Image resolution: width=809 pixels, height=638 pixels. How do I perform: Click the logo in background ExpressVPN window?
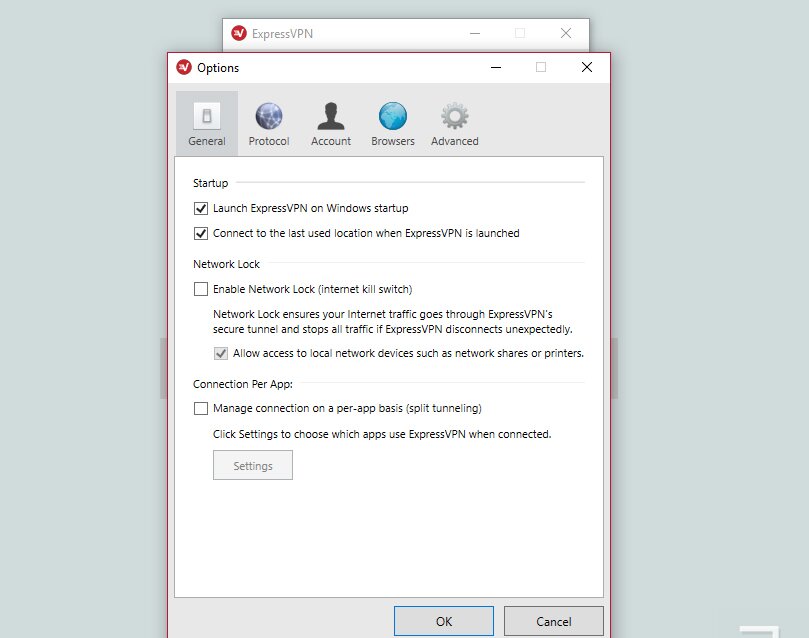click(239, 34)
